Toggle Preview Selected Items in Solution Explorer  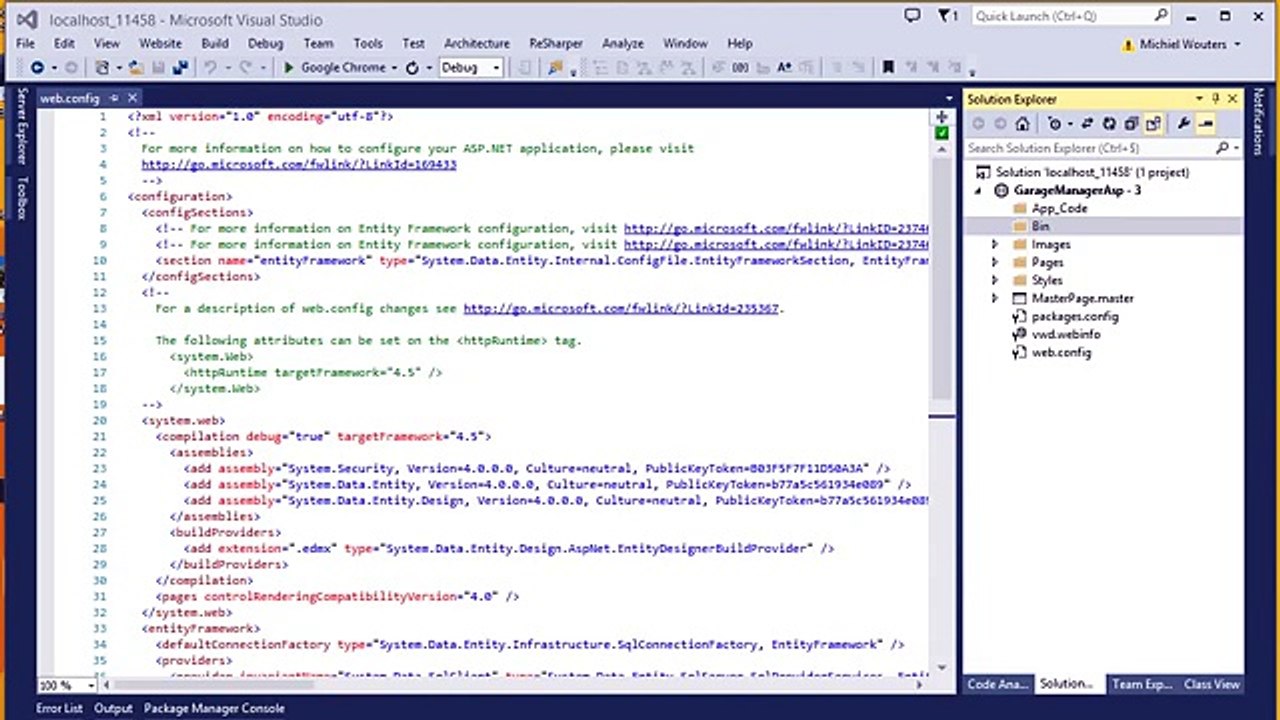1205,124
